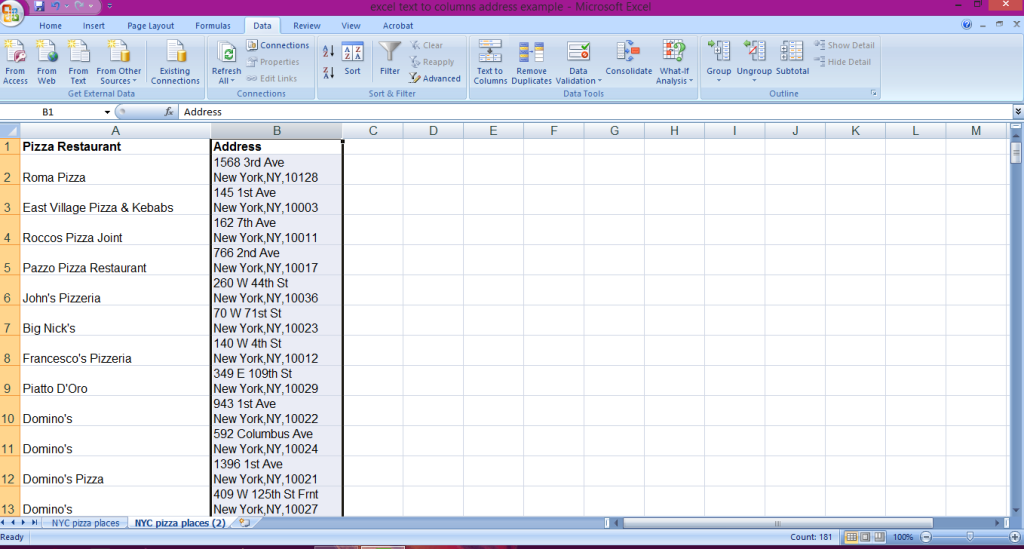Open What-If Analysis menu

(x=674, y=62)
